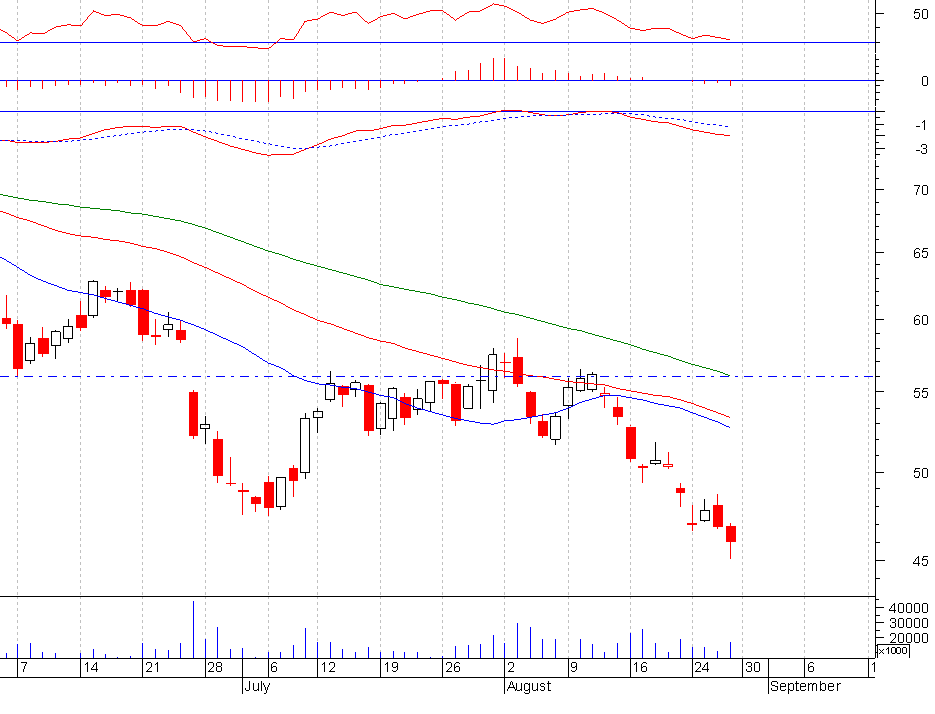Select the '26' date label on time axis
Image resolution: width=935 pixels, height=714 pixels.
coord(453,667)
